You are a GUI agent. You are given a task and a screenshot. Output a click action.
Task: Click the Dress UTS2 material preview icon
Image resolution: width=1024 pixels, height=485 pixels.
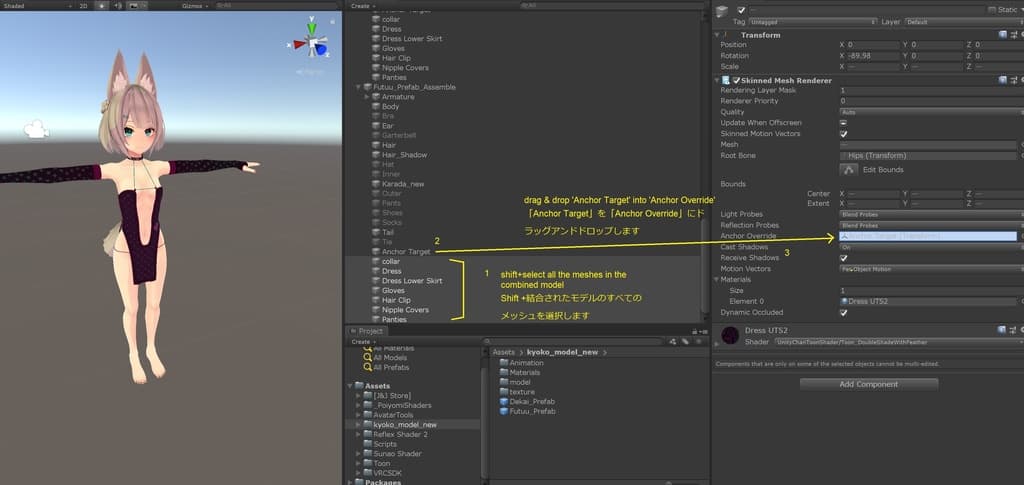[731, 335]
